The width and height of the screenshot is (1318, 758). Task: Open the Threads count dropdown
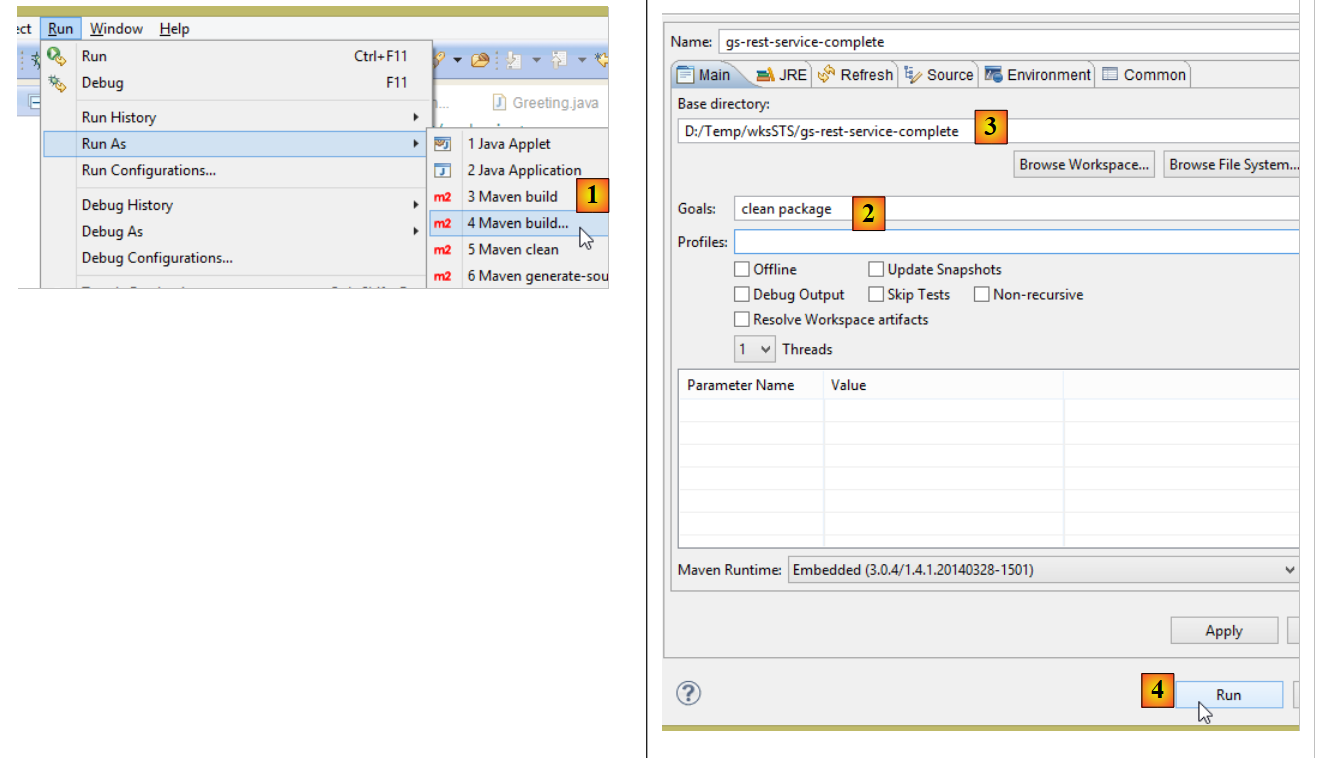[755, 349]
